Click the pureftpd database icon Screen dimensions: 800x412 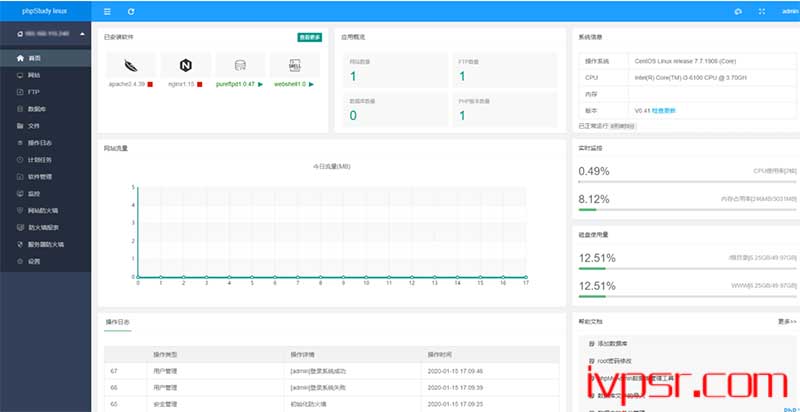click(x=240, y=65)
